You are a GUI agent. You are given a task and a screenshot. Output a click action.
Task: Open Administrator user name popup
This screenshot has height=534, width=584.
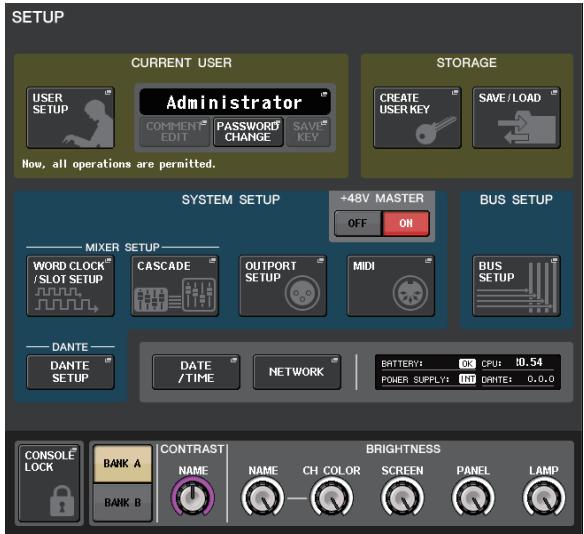click(x=235, y=102)
